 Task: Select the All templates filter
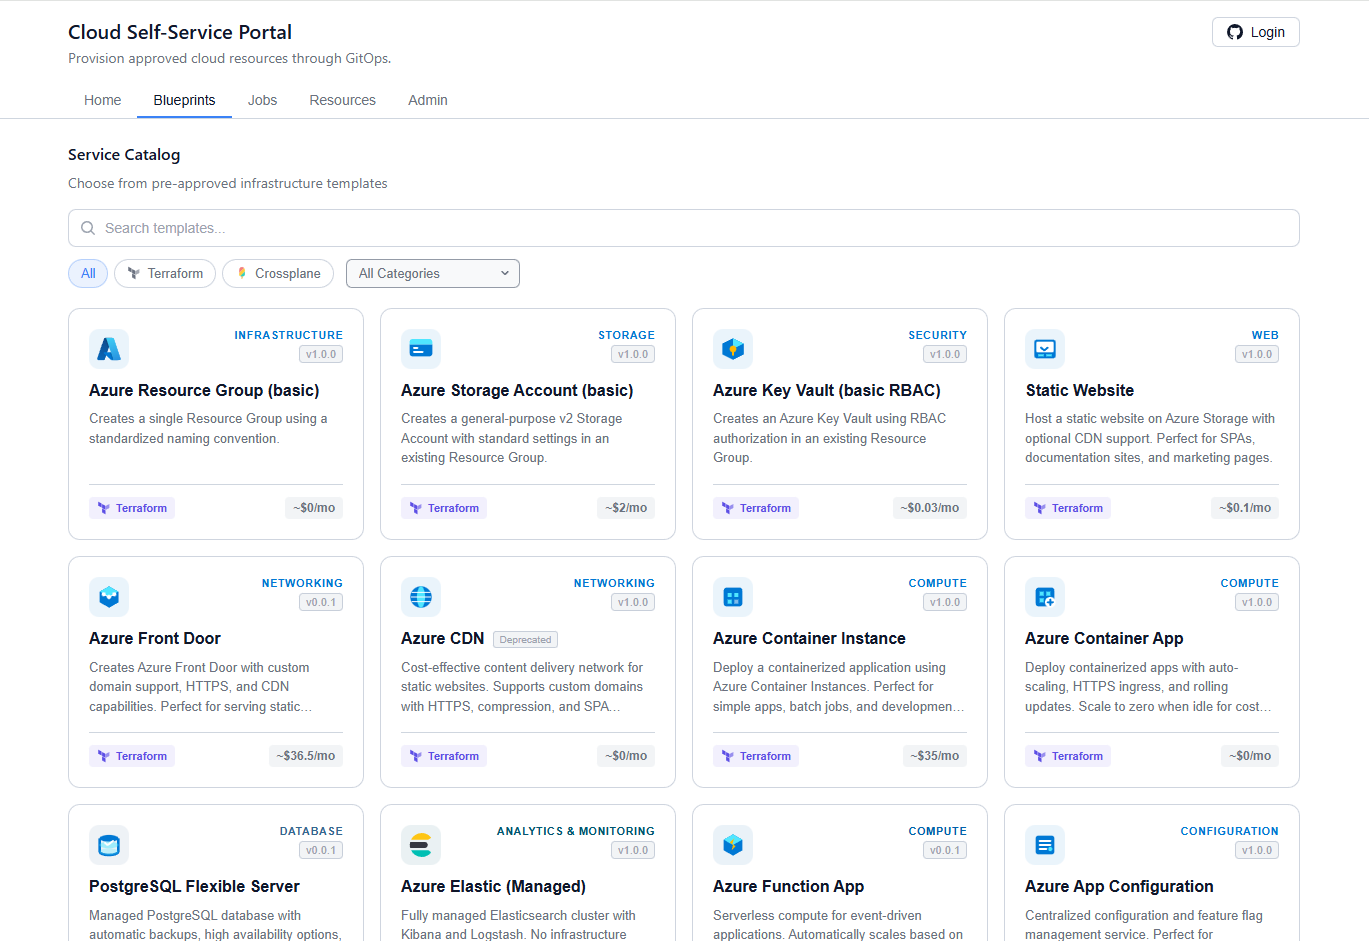point(87,273)
